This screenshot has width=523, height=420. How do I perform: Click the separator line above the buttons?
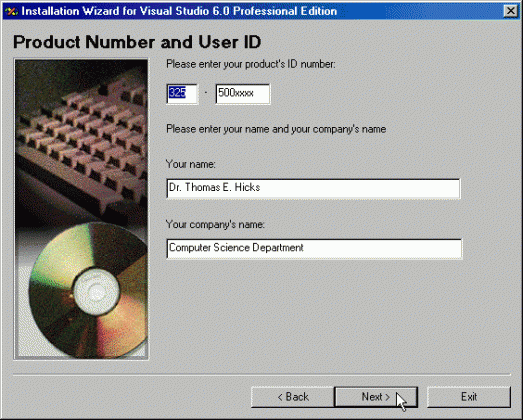(x=262, y=375)
